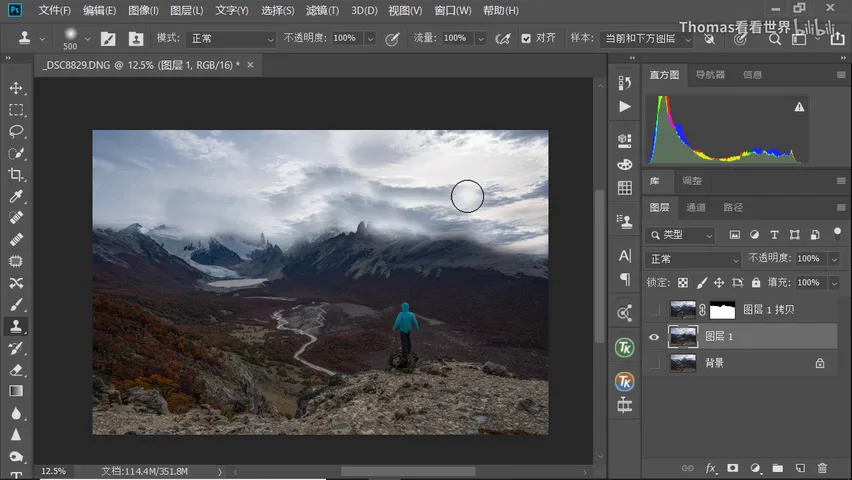Switch to the 路径 tab

pyautogui.click(x=733, y=207)
